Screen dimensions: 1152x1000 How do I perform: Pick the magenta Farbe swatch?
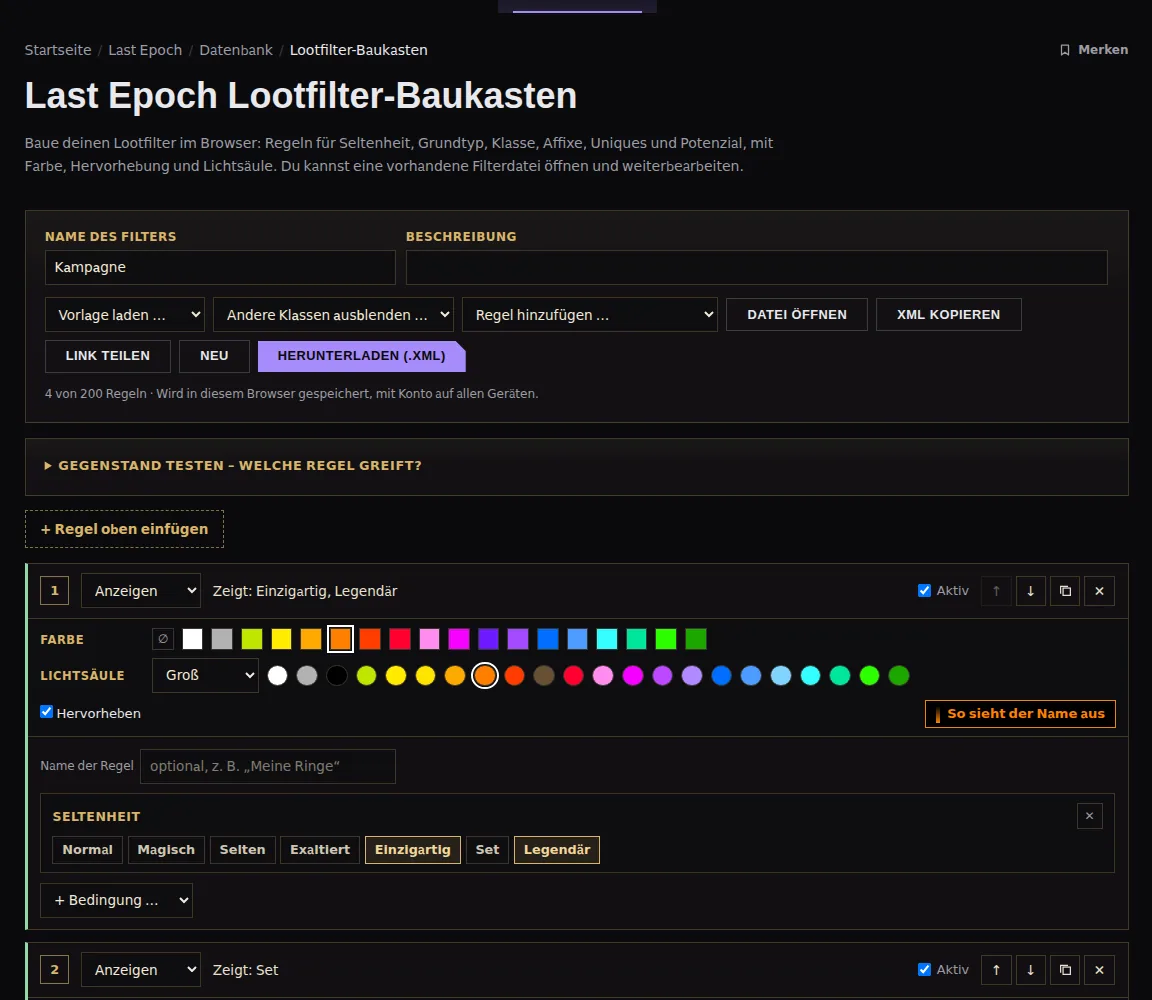459,639
